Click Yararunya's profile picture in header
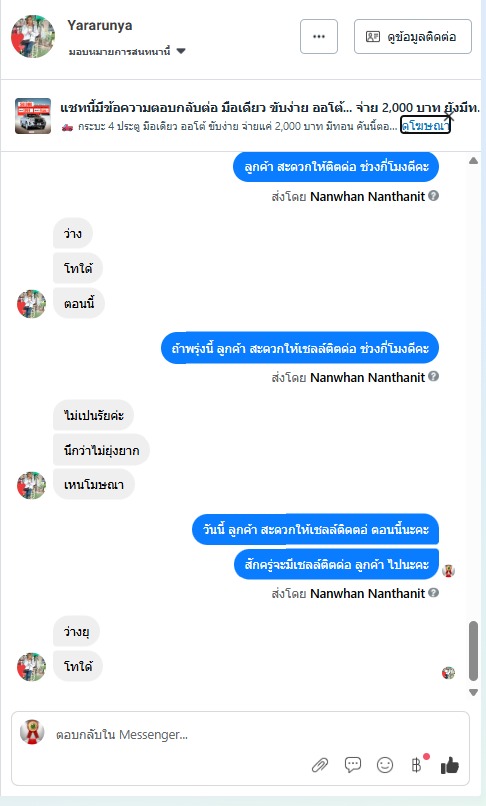The image size is (486, 806). tap(33, 36)
